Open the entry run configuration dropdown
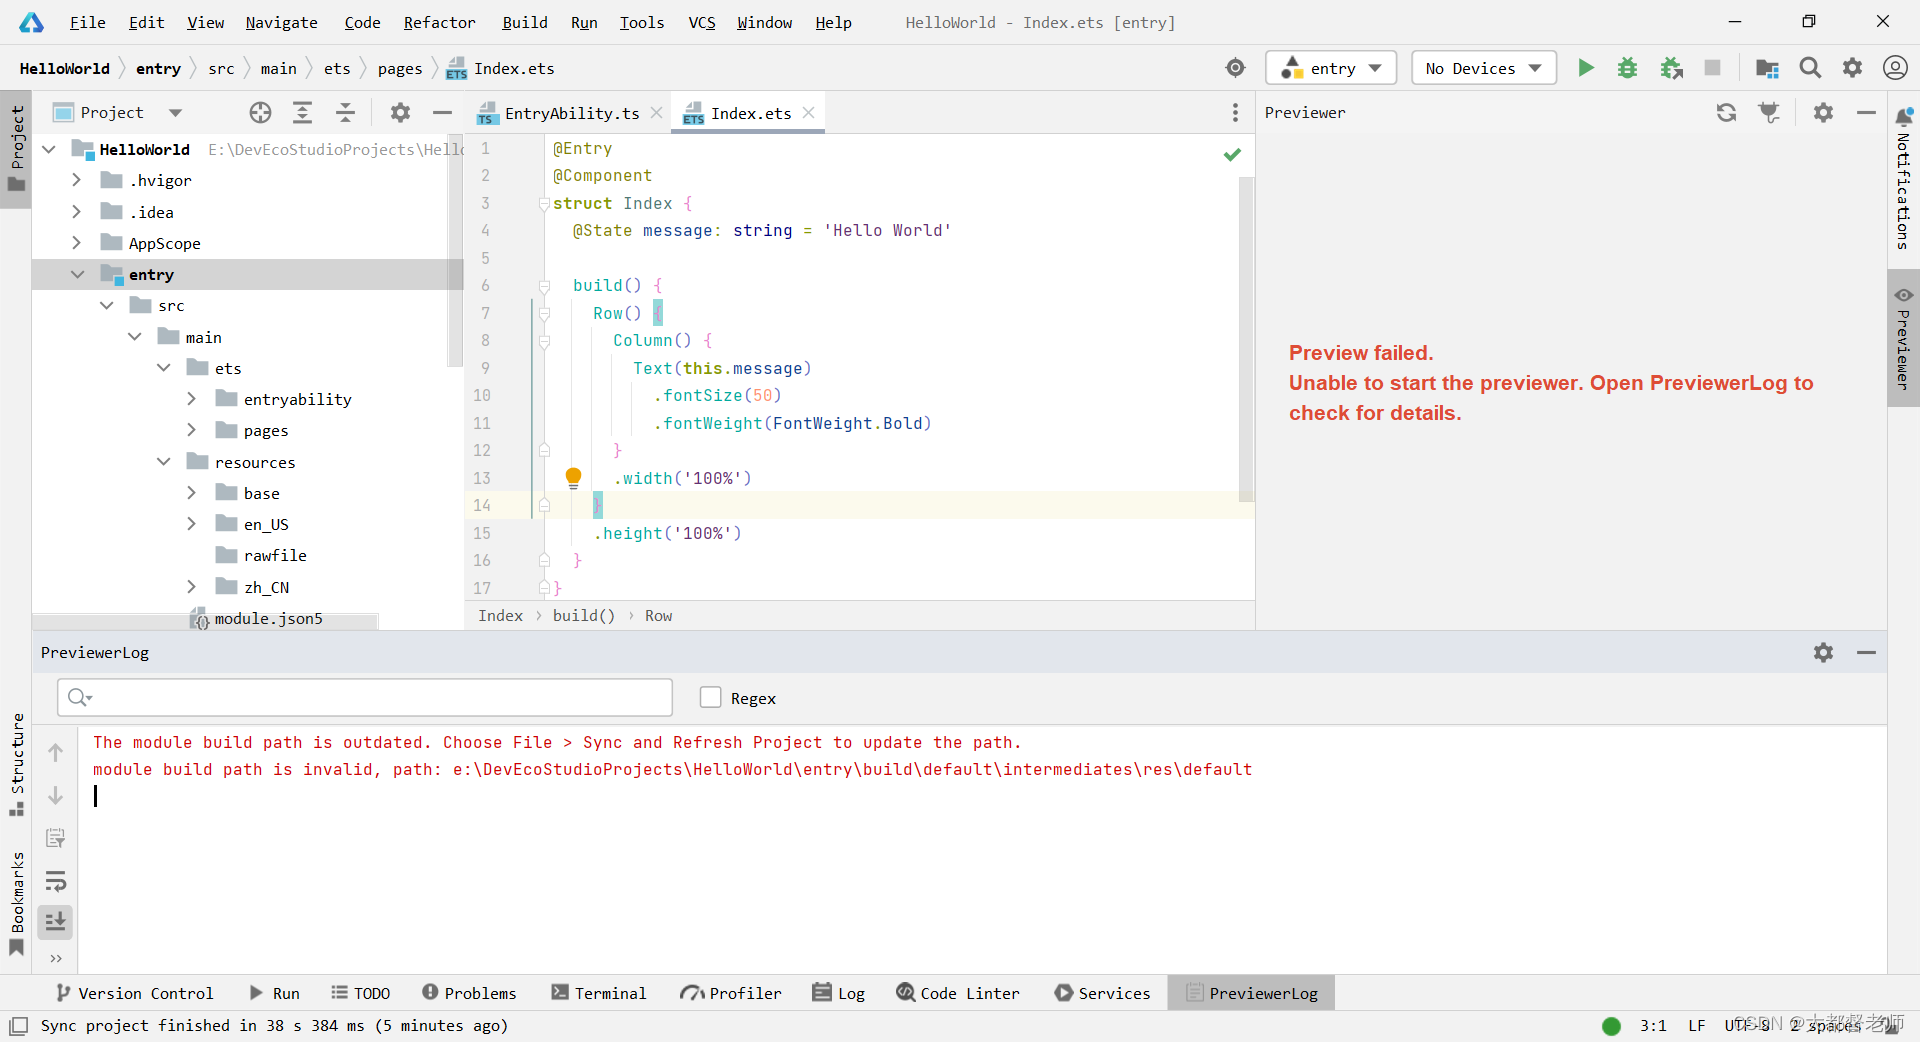 coord(1331,68)
